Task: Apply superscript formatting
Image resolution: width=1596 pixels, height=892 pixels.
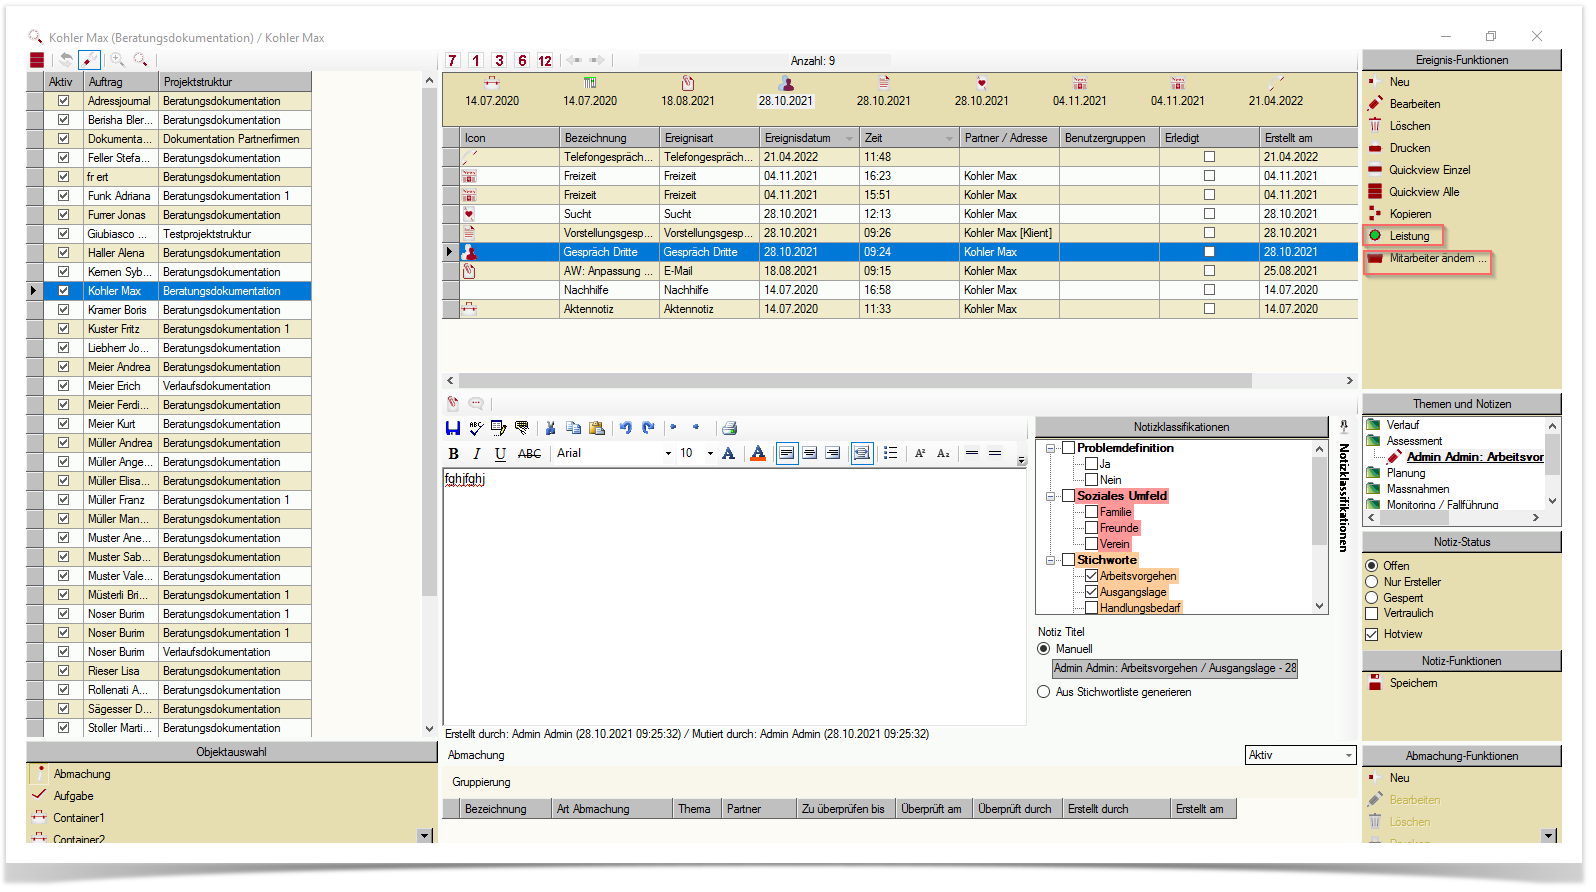Action: [x=920, y=454]
